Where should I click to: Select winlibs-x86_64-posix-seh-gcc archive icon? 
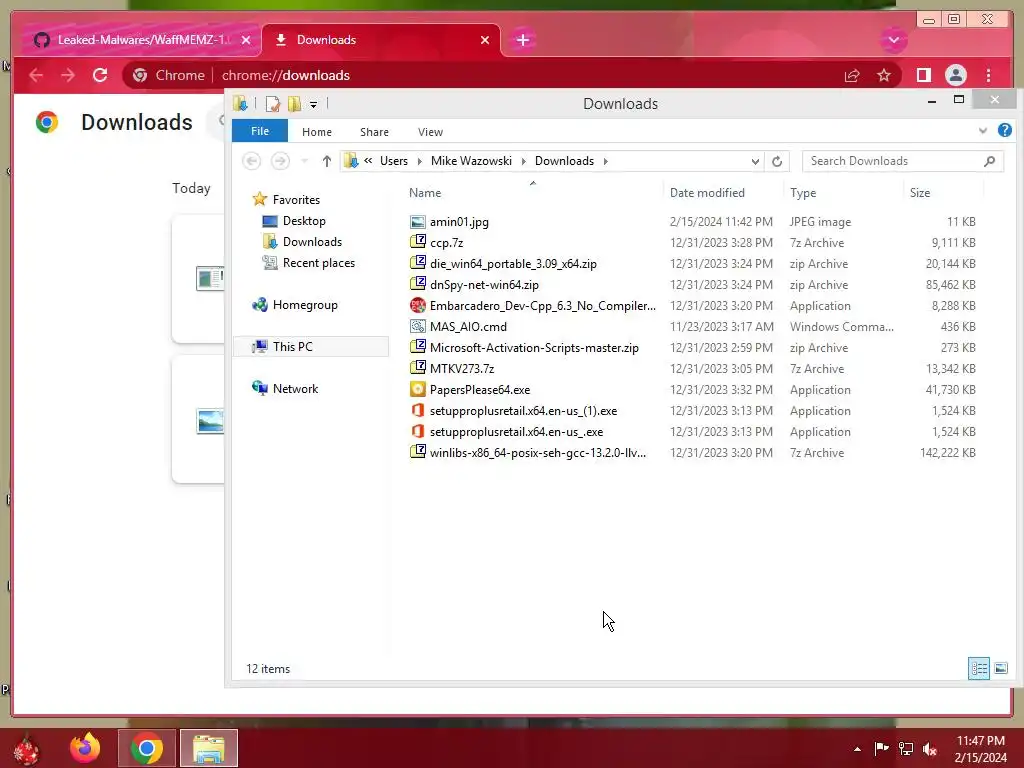[x=417, y=452]
